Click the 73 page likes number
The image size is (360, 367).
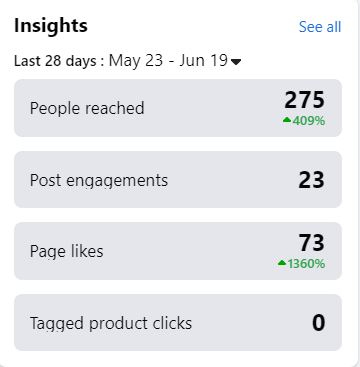pos(311,243)
